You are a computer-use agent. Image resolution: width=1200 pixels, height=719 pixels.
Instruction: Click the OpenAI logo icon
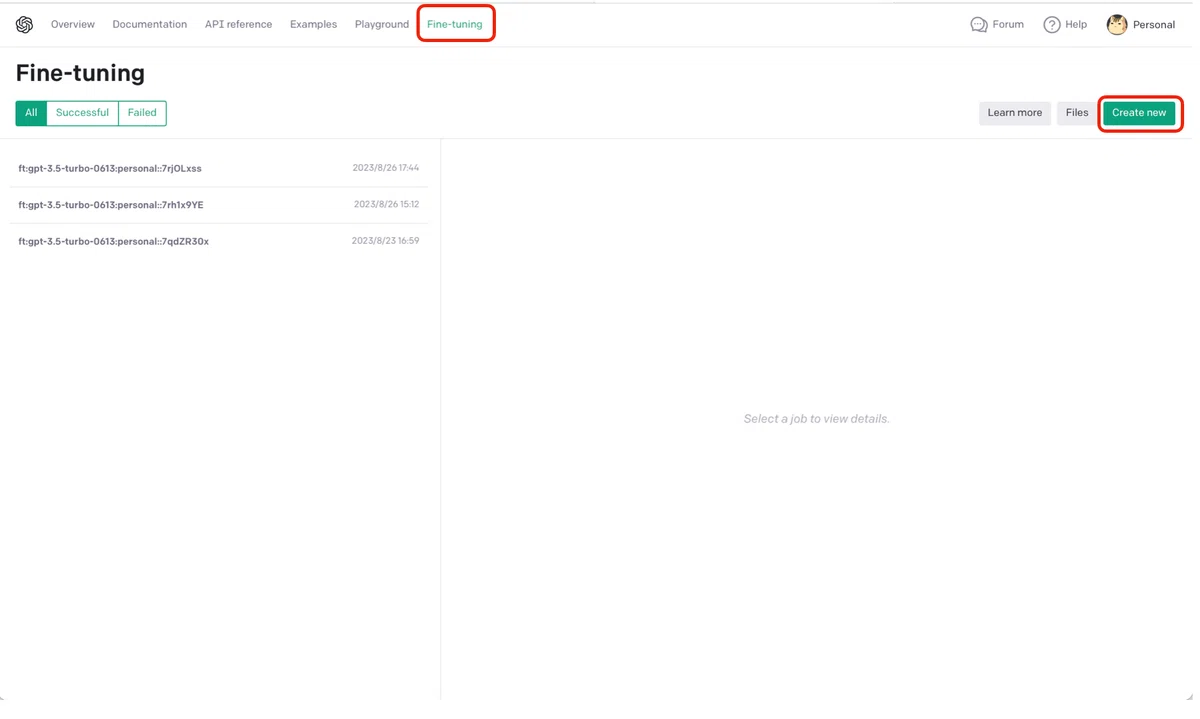coord(24,25)
